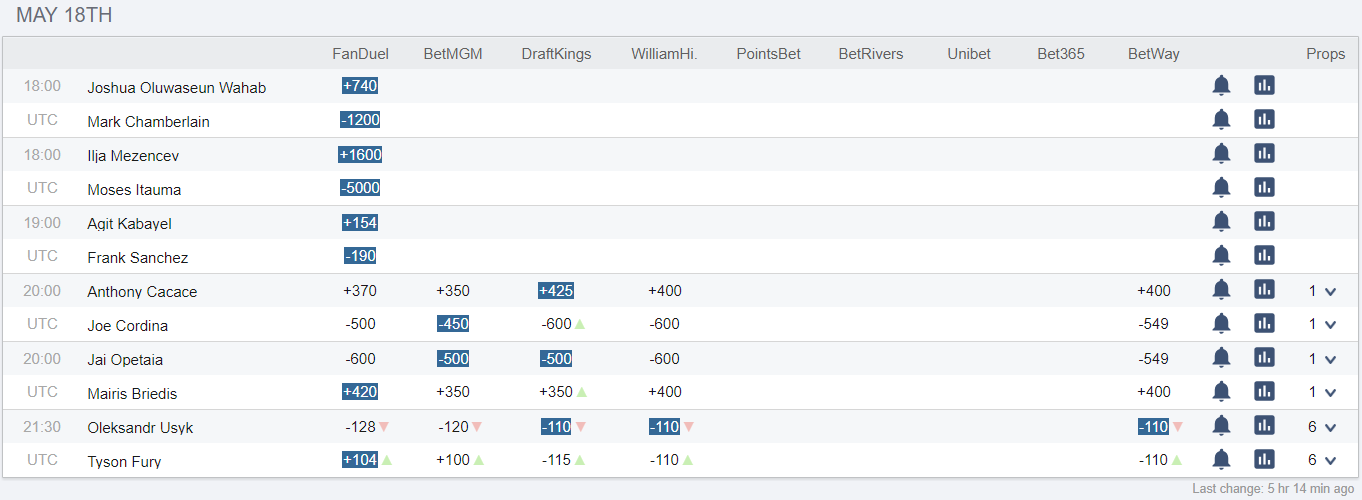
Task: Select FanDuel +740 odds for Wahab
Action: coord(360,86)
